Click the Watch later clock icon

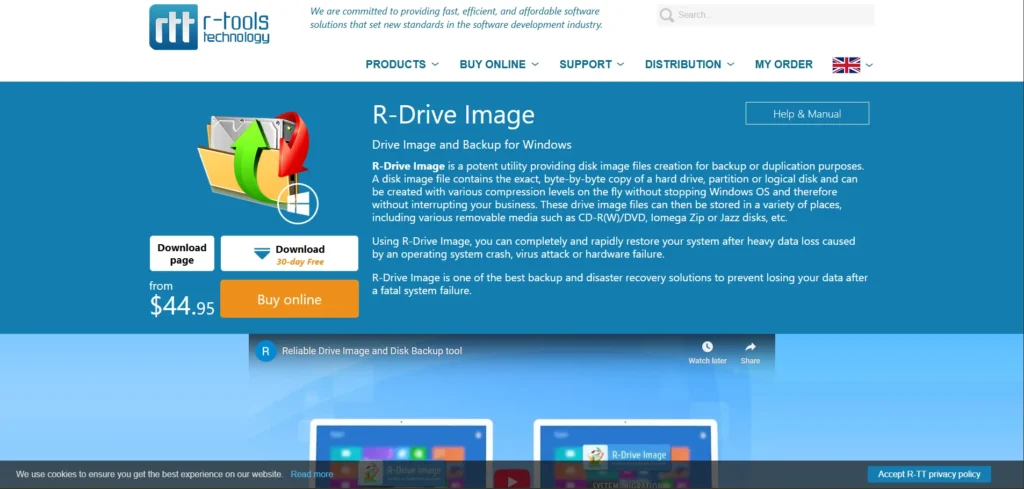(707, 347)
